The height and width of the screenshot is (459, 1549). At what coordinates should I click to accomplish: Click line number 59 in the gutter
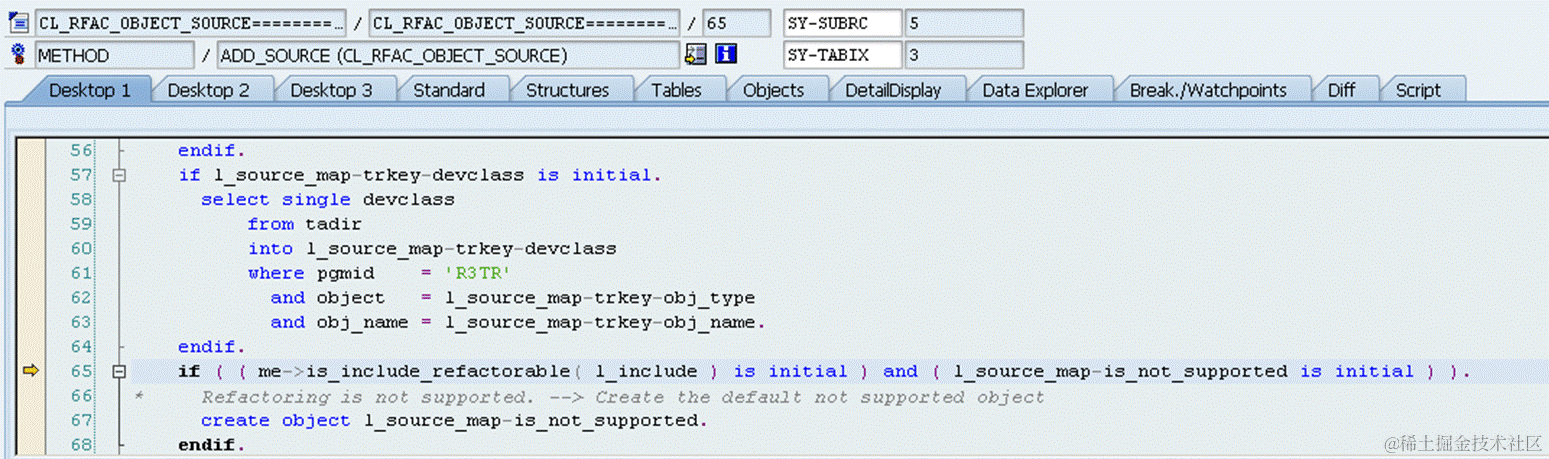pos(81,224)
